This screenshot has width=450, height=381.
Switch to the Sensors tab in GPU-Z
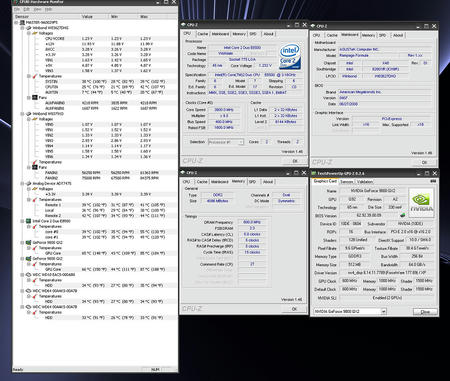pyautogui.click(x=346, y=182)
